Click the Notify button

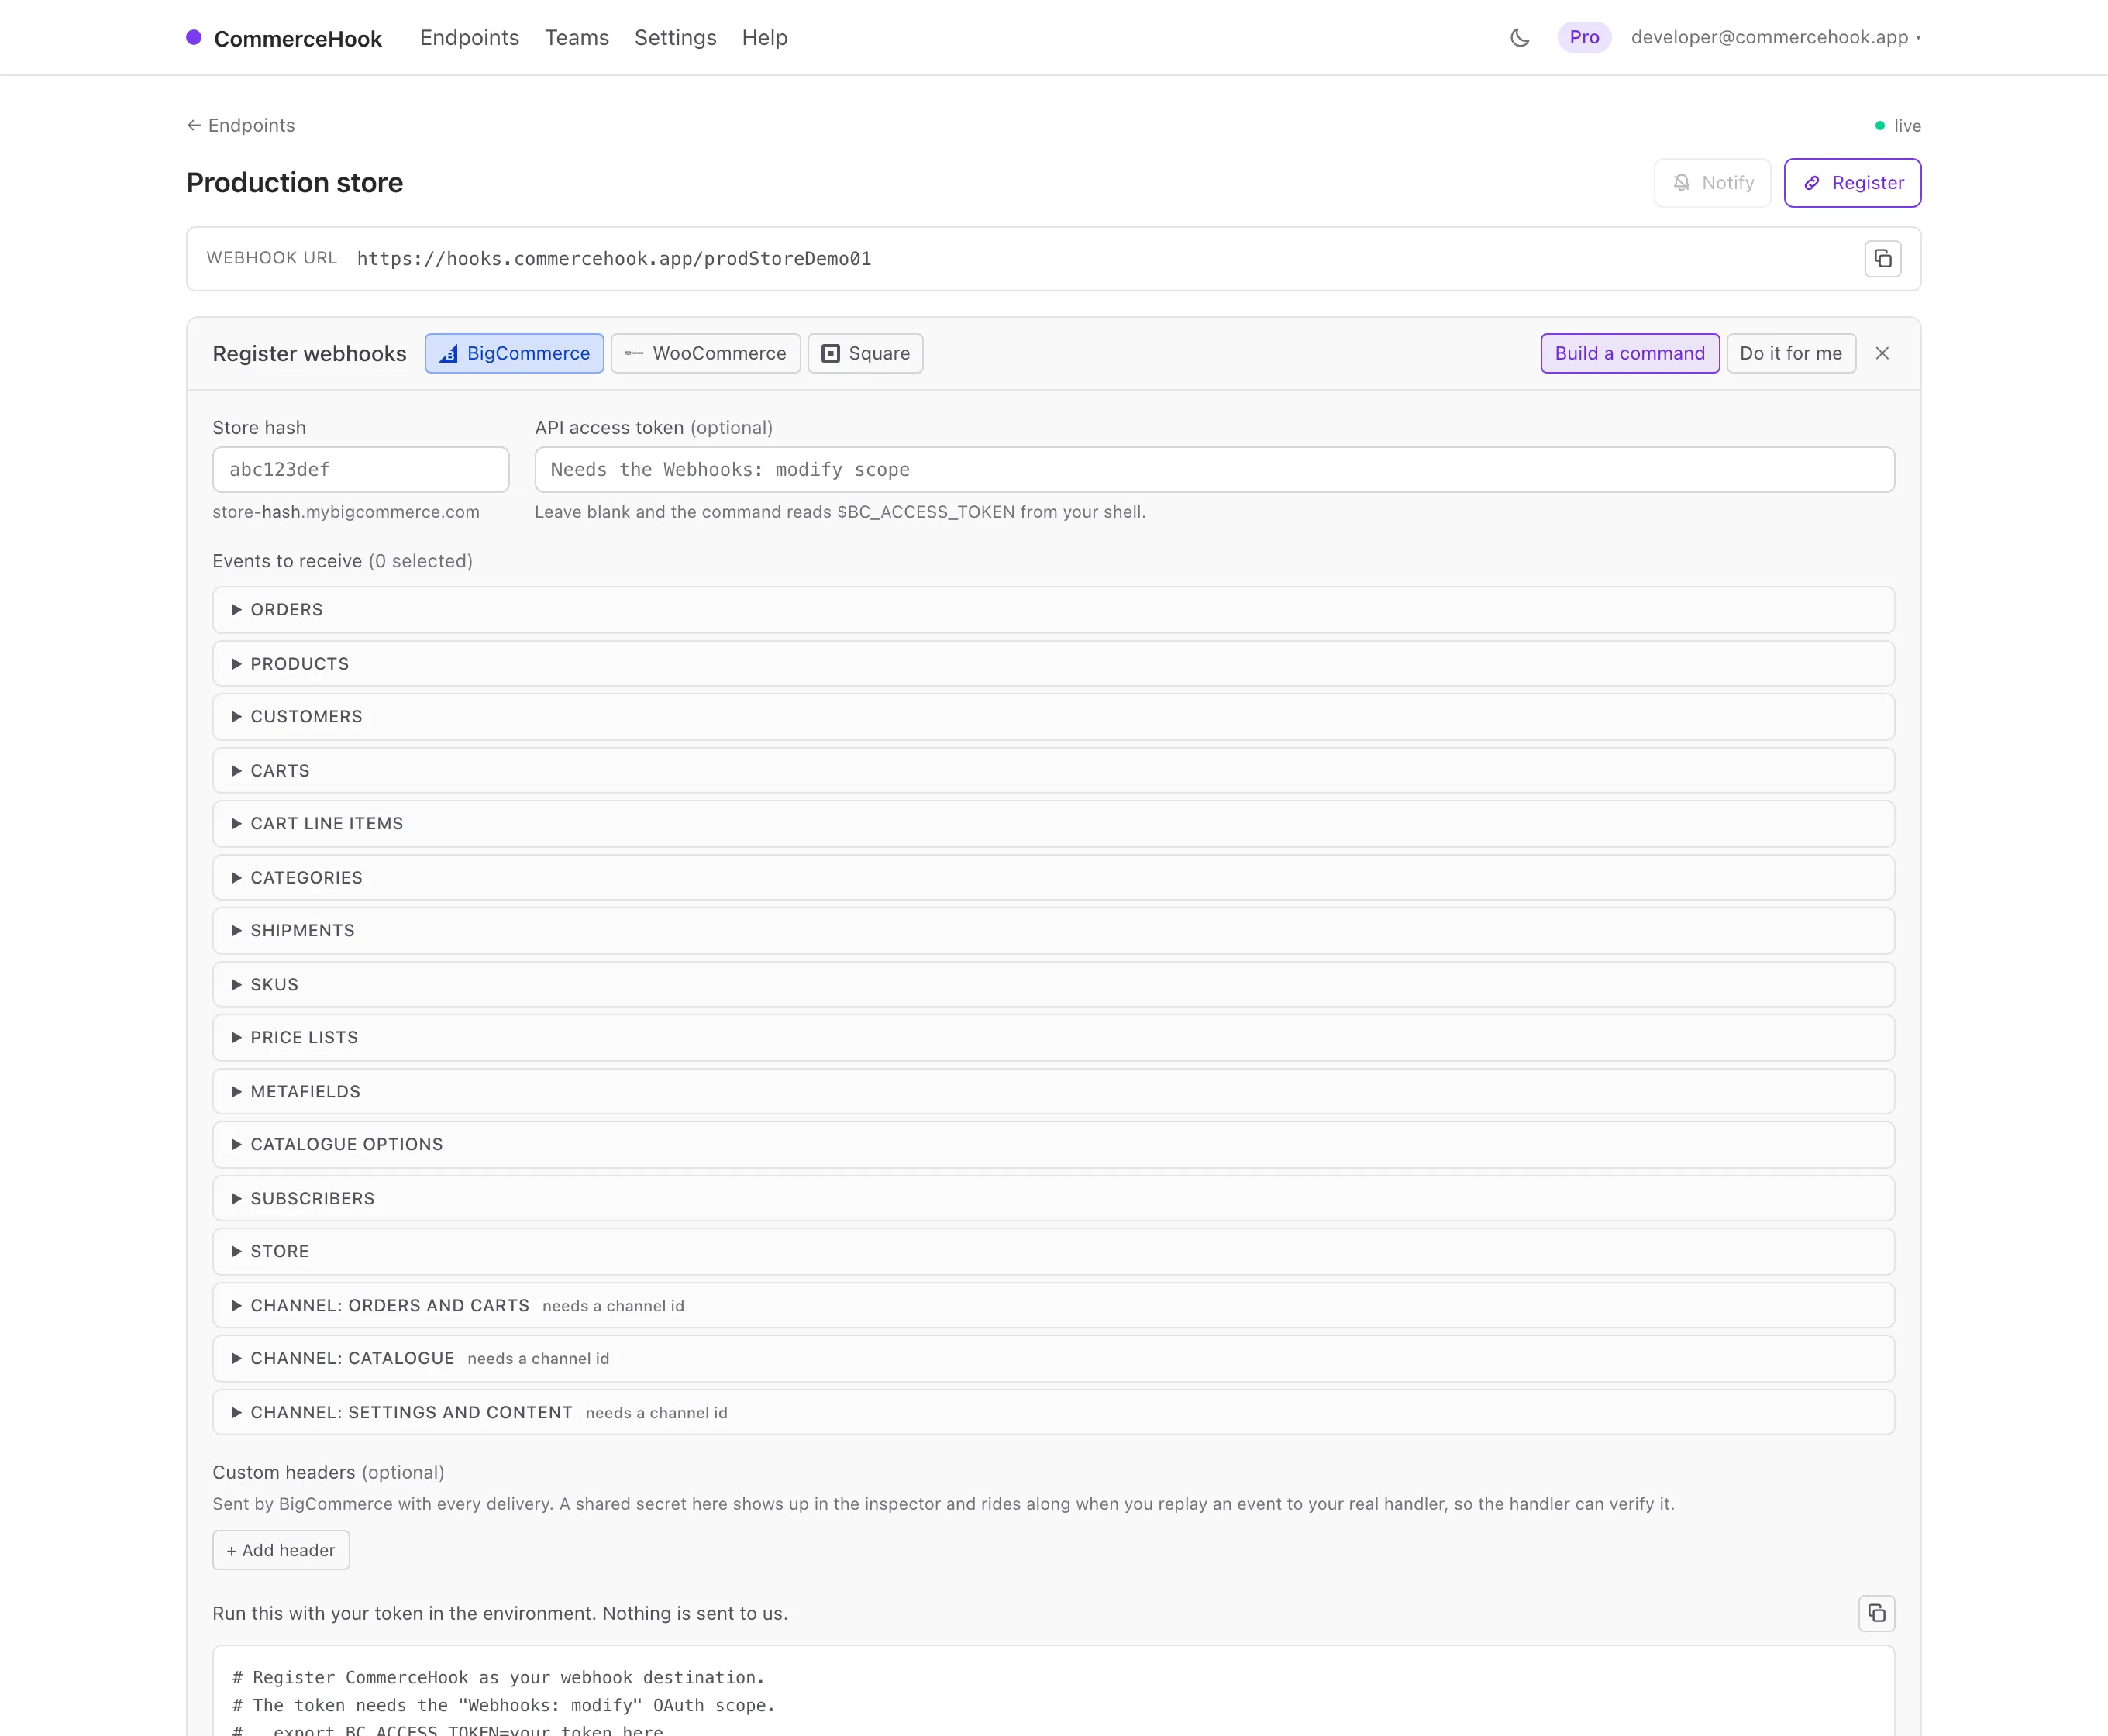[1711, 183]
